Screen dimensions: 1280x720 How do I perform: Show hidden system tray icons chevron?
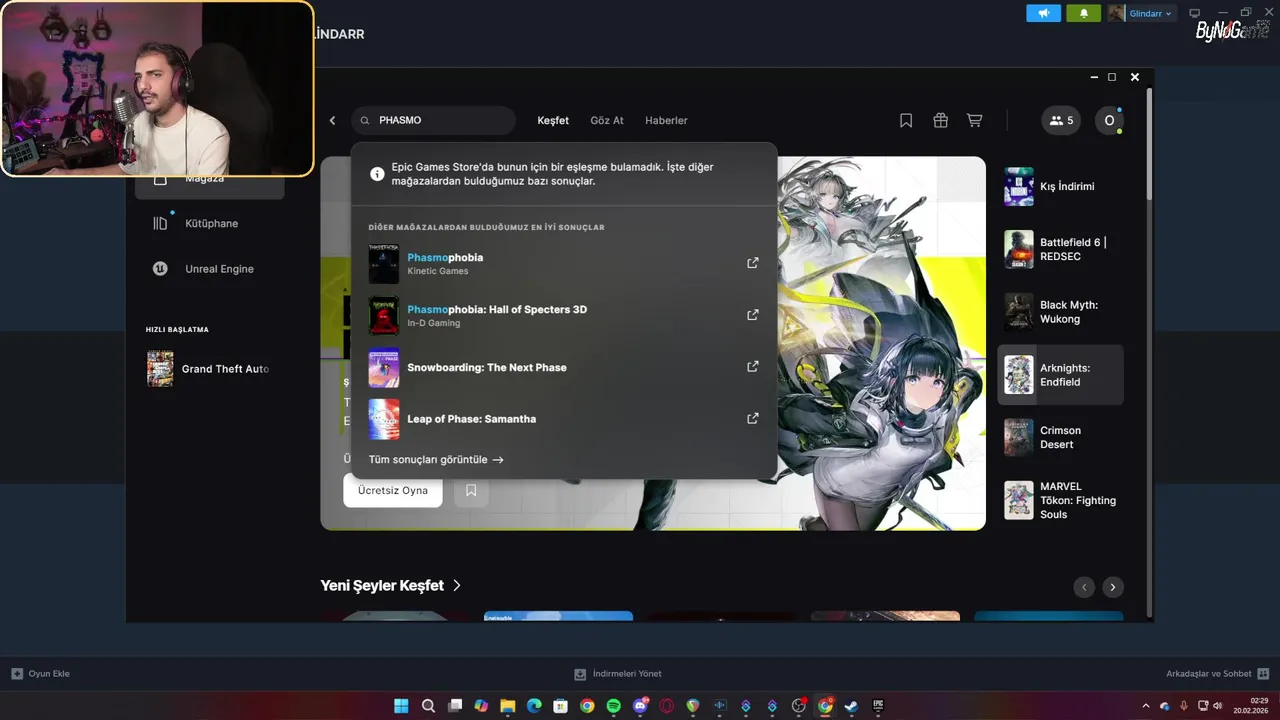(1146, 706)
